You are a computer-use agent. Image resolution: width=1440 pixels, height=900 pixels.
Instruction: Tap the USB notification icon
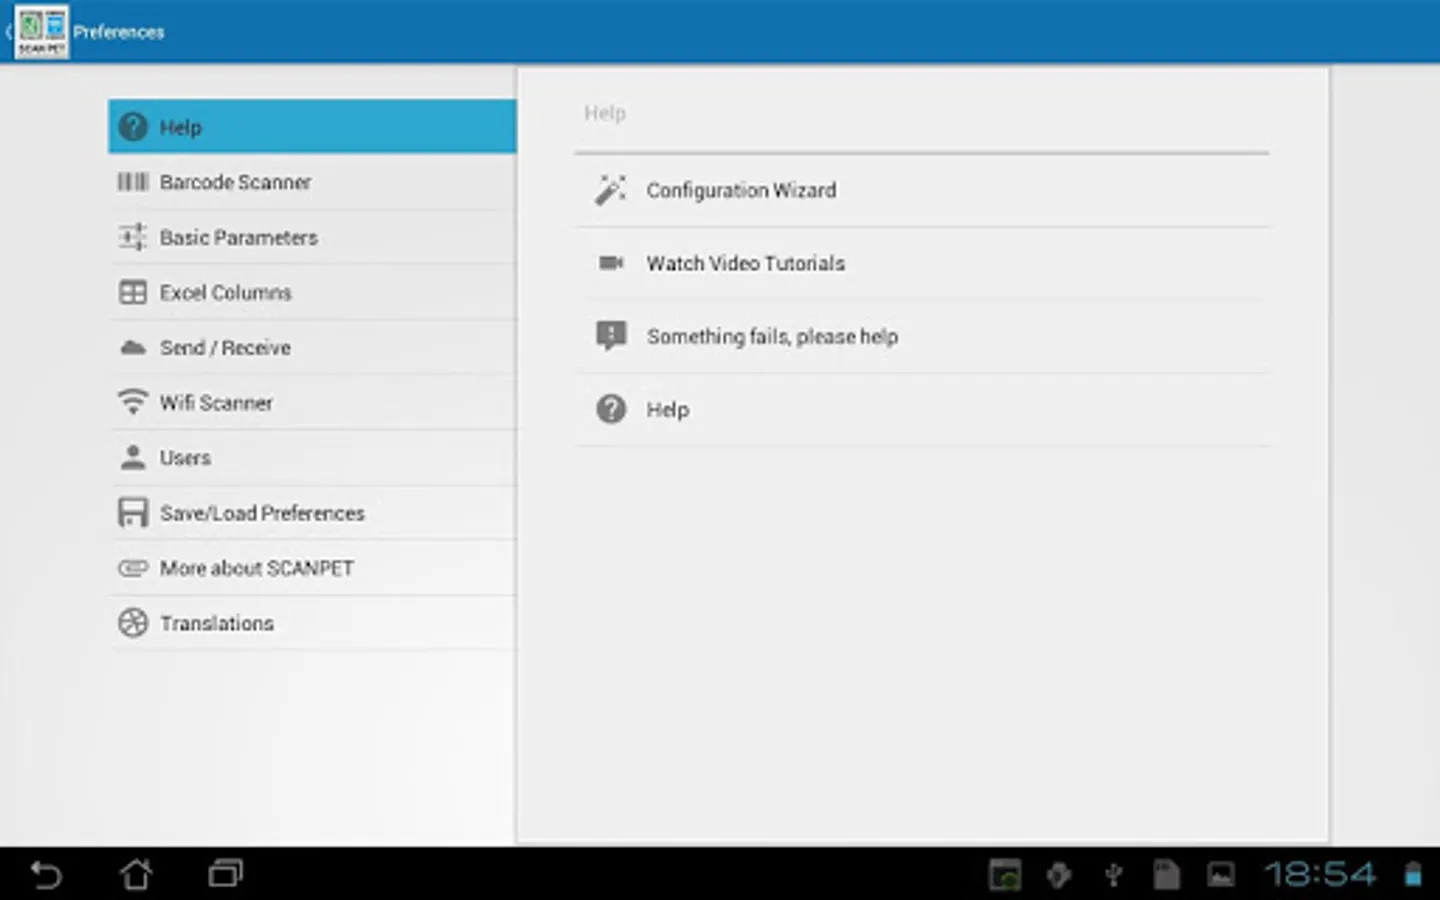[1113, 875]
